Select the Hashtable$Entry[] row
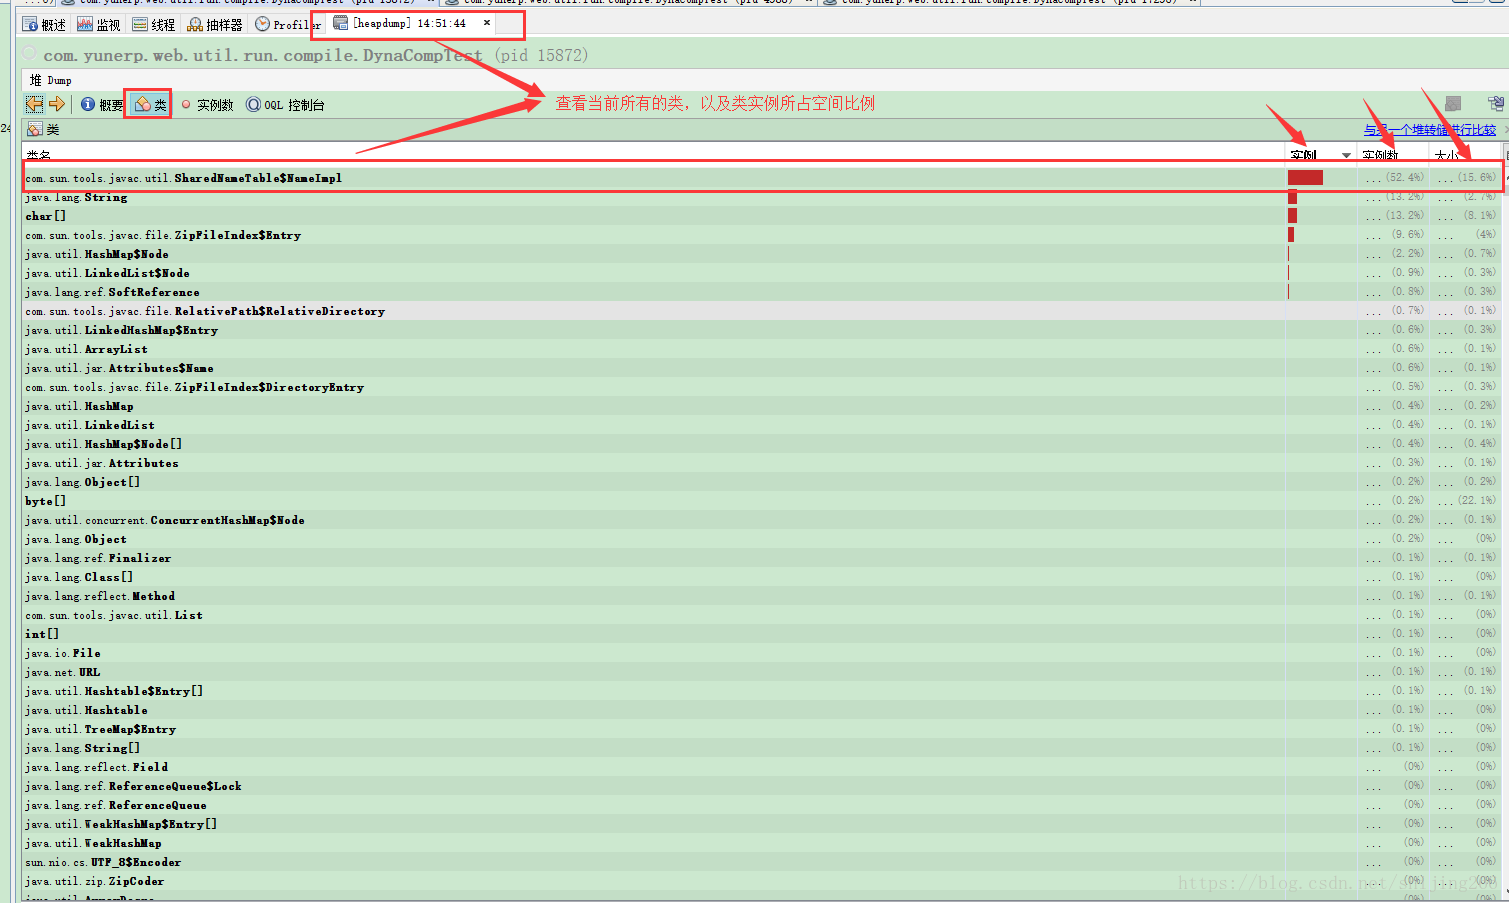Viewport: 1509px width, 903px height. [x=763, y=691]
